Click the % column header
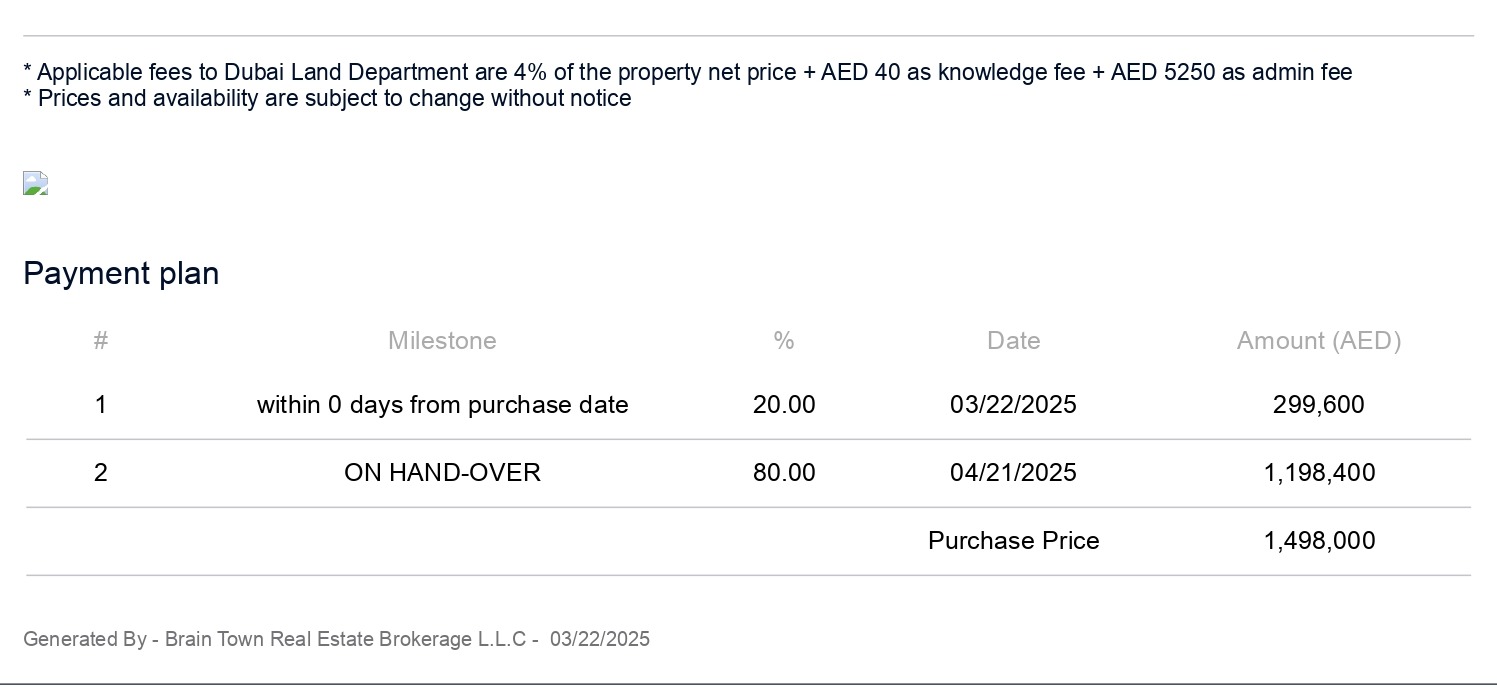The width and height of the screenshot is (1497, 687). tap(783, 341)
